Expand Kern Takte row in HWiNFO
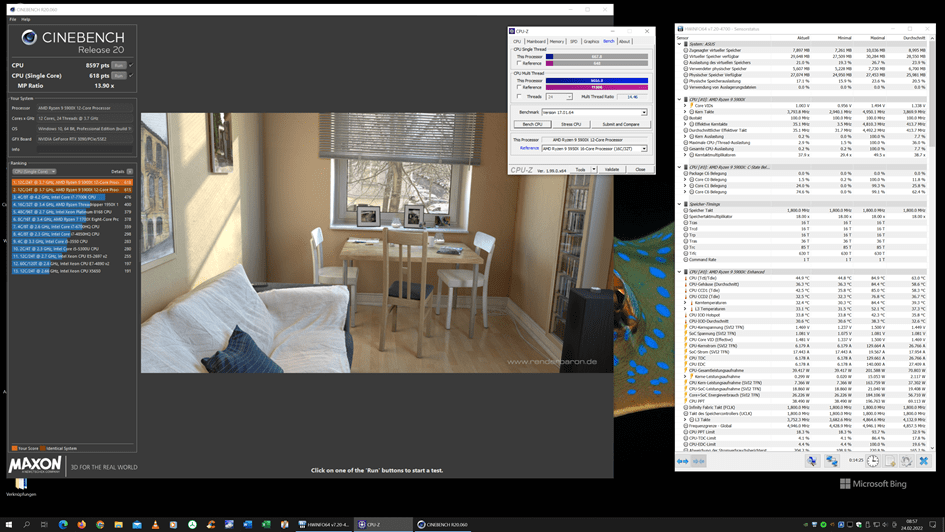Viewport: 945px width, 532px height. click(685, 111)
